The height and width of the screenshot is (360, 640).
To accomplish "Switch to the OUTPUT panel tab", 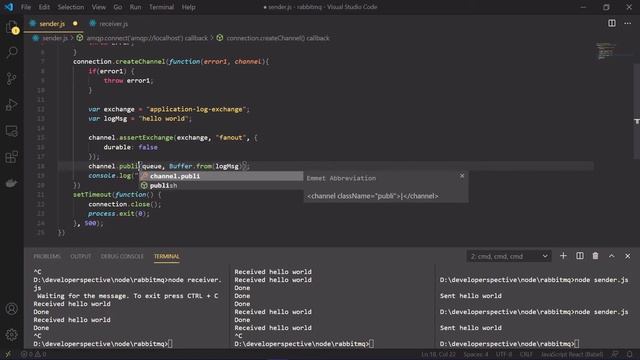I will 81,256.
